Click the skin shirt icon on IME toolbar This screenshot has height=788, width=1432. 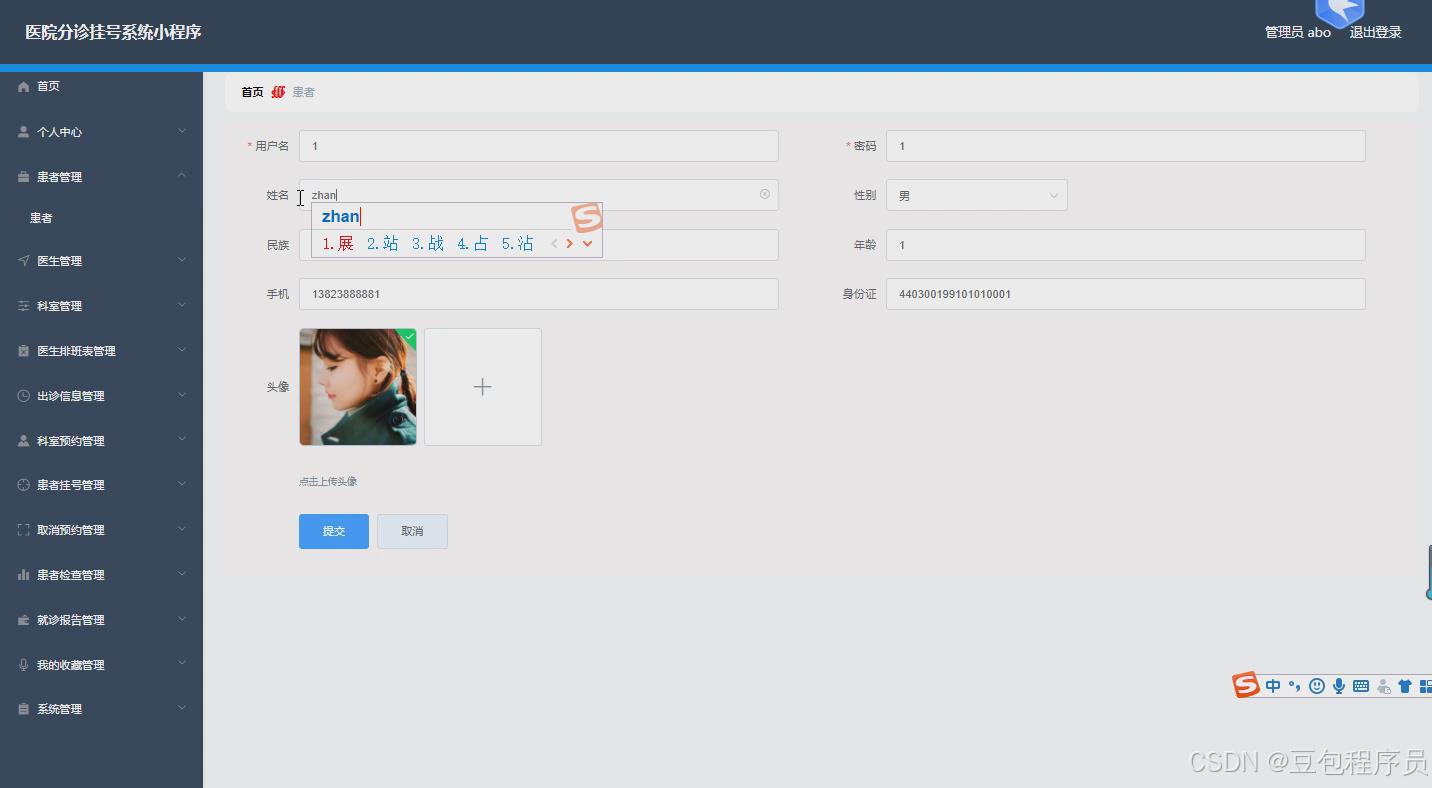pyautogui.click(x=1405, y=686)
